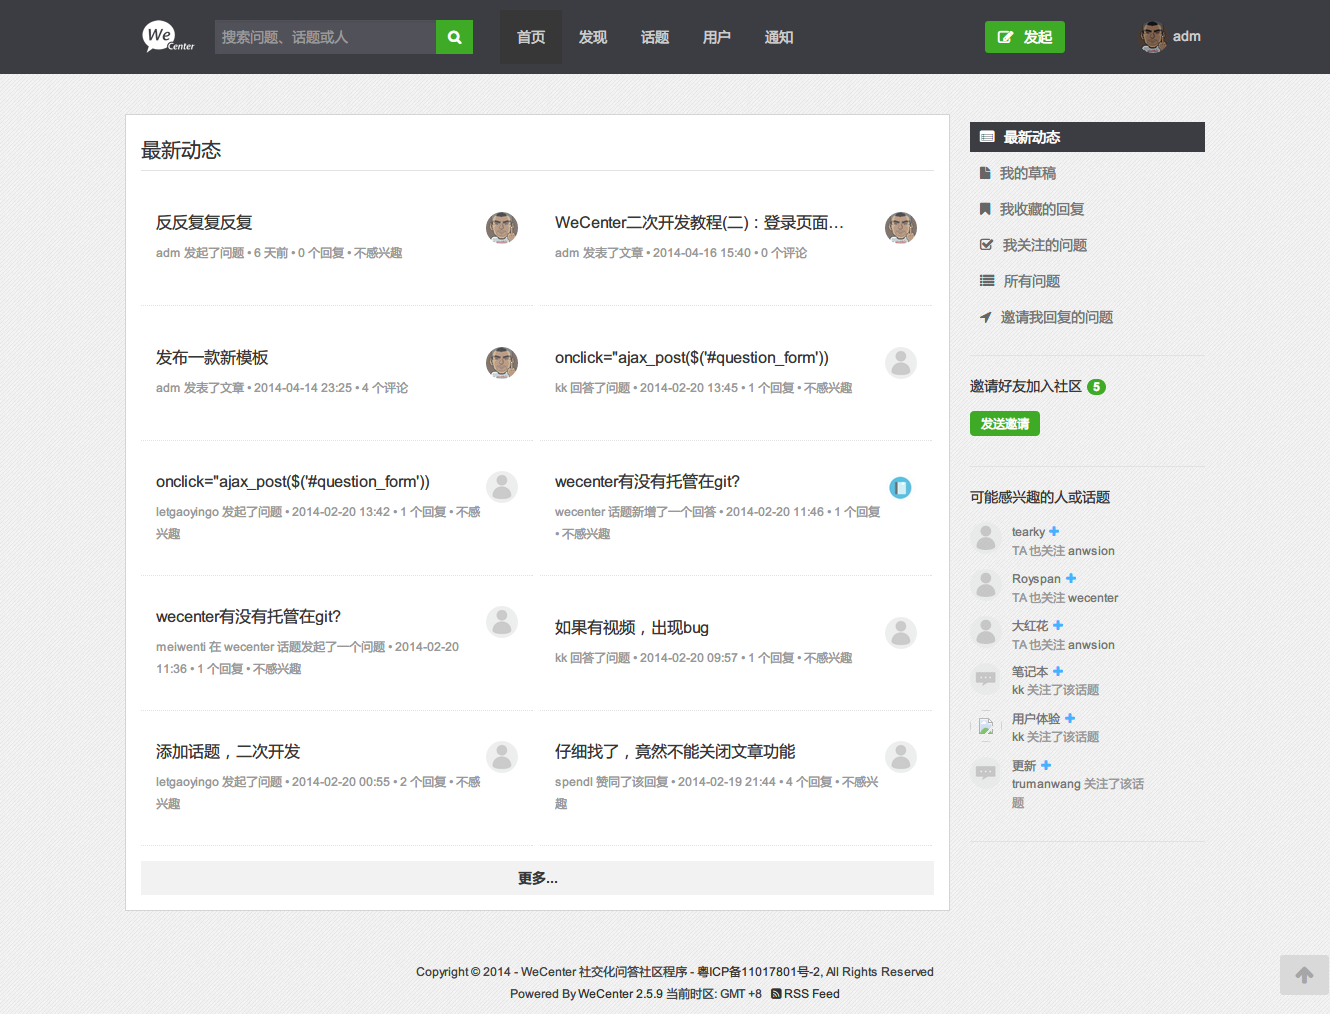Click adm avatar on 反反复复反复 post
1330x1014 pixels.
coord(502,227)
